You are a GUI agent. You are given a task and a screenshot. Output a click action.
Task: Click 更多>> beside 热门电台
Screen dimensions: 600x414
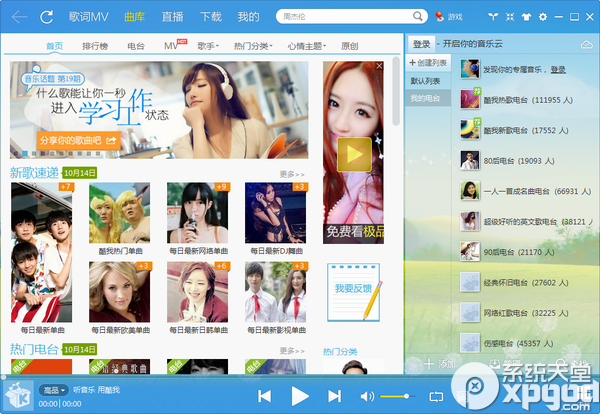(292, 351)
